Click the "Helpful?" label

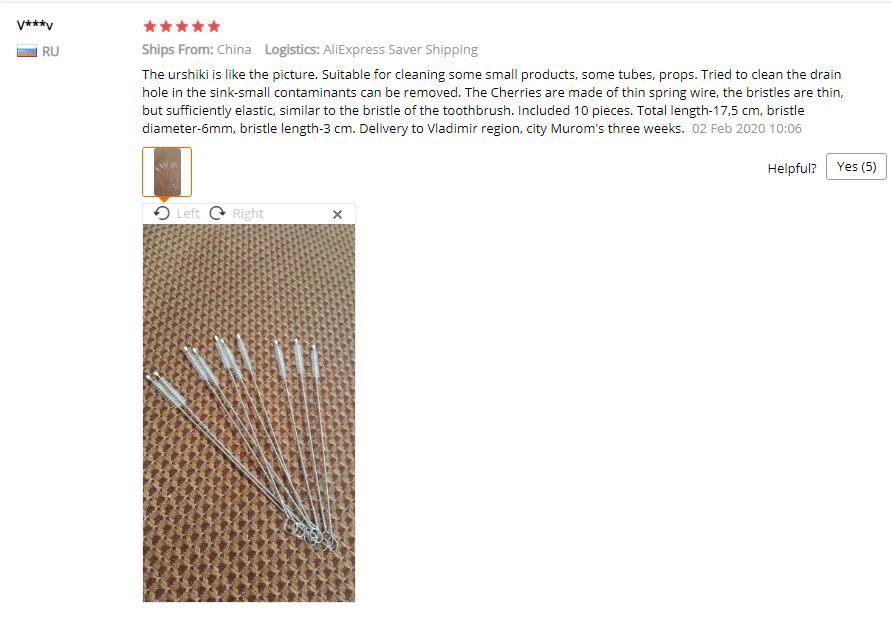pyautogui.click(x=792, y=168)
